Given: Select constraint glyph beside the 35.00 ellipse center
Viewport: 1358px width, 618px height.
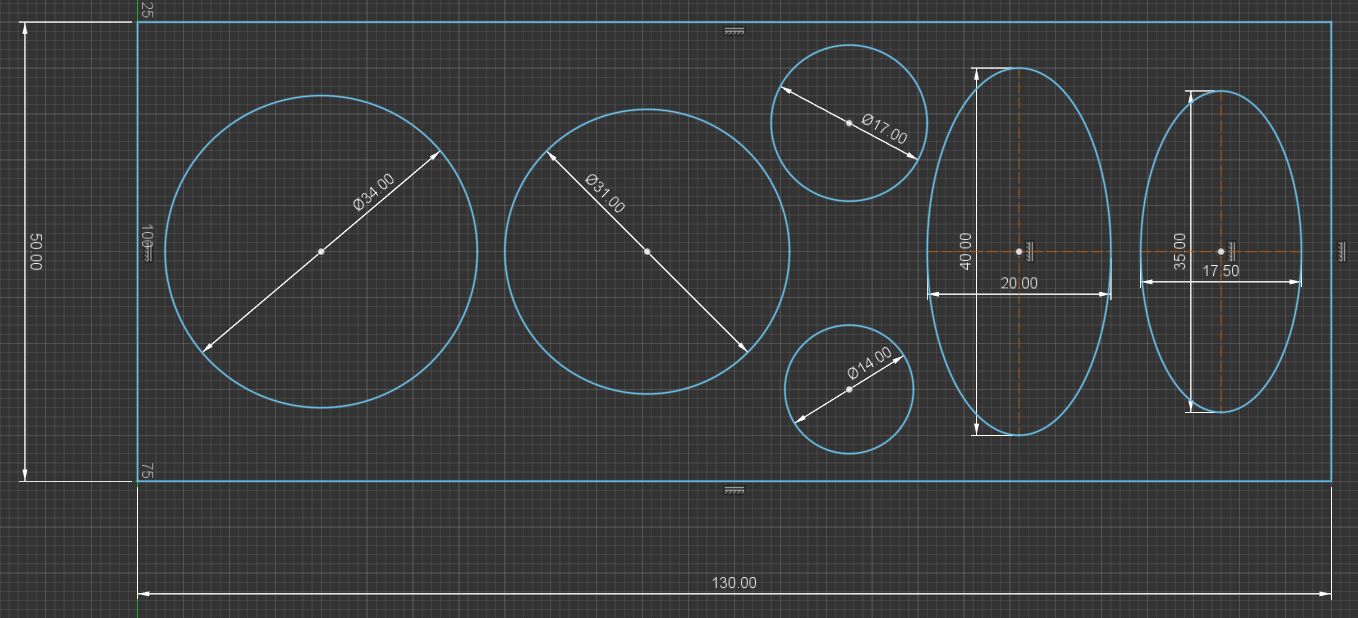Looking at the screenshot, I should tap(1232, 251).
